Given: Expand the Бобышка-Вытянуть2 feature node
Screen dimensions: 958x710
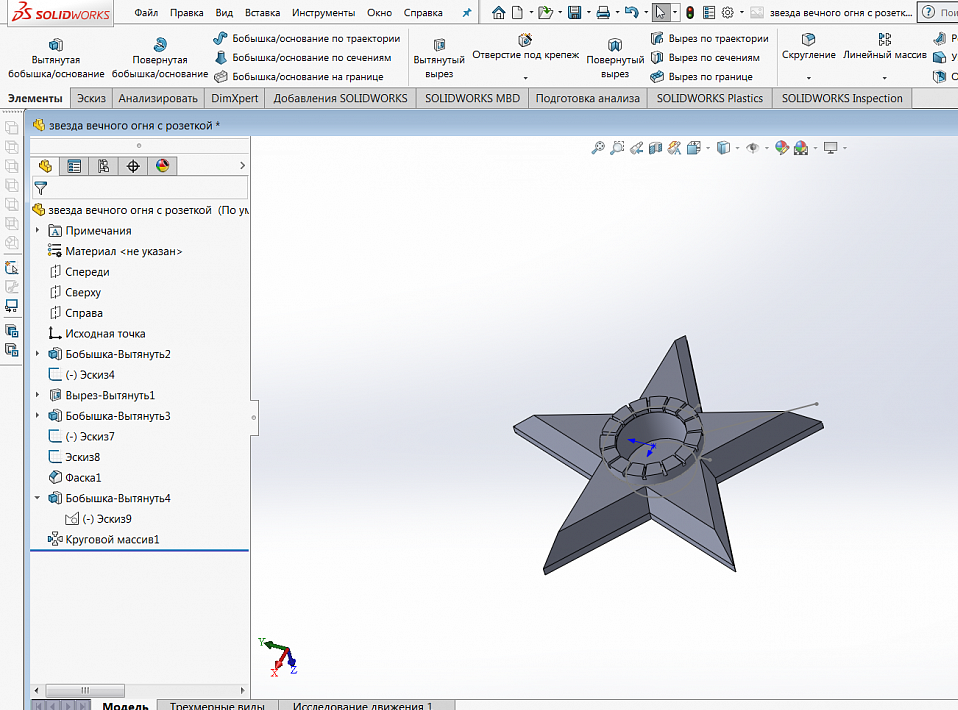Looking at the screenshot, I should (38, 354).
